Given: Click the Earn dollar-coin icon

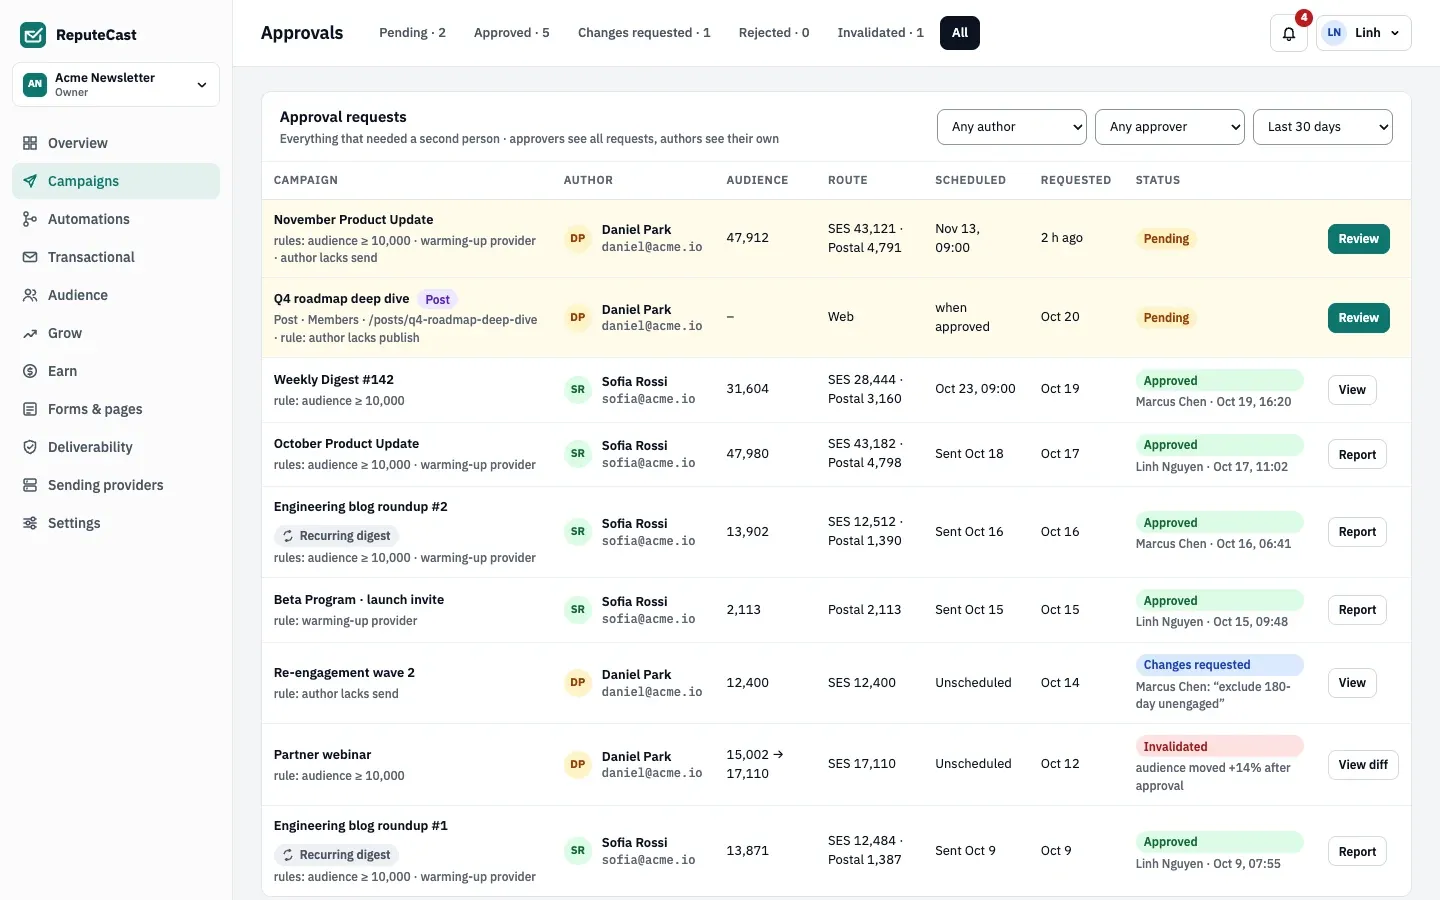Looking at the screenshot, I should pos(30,371).
